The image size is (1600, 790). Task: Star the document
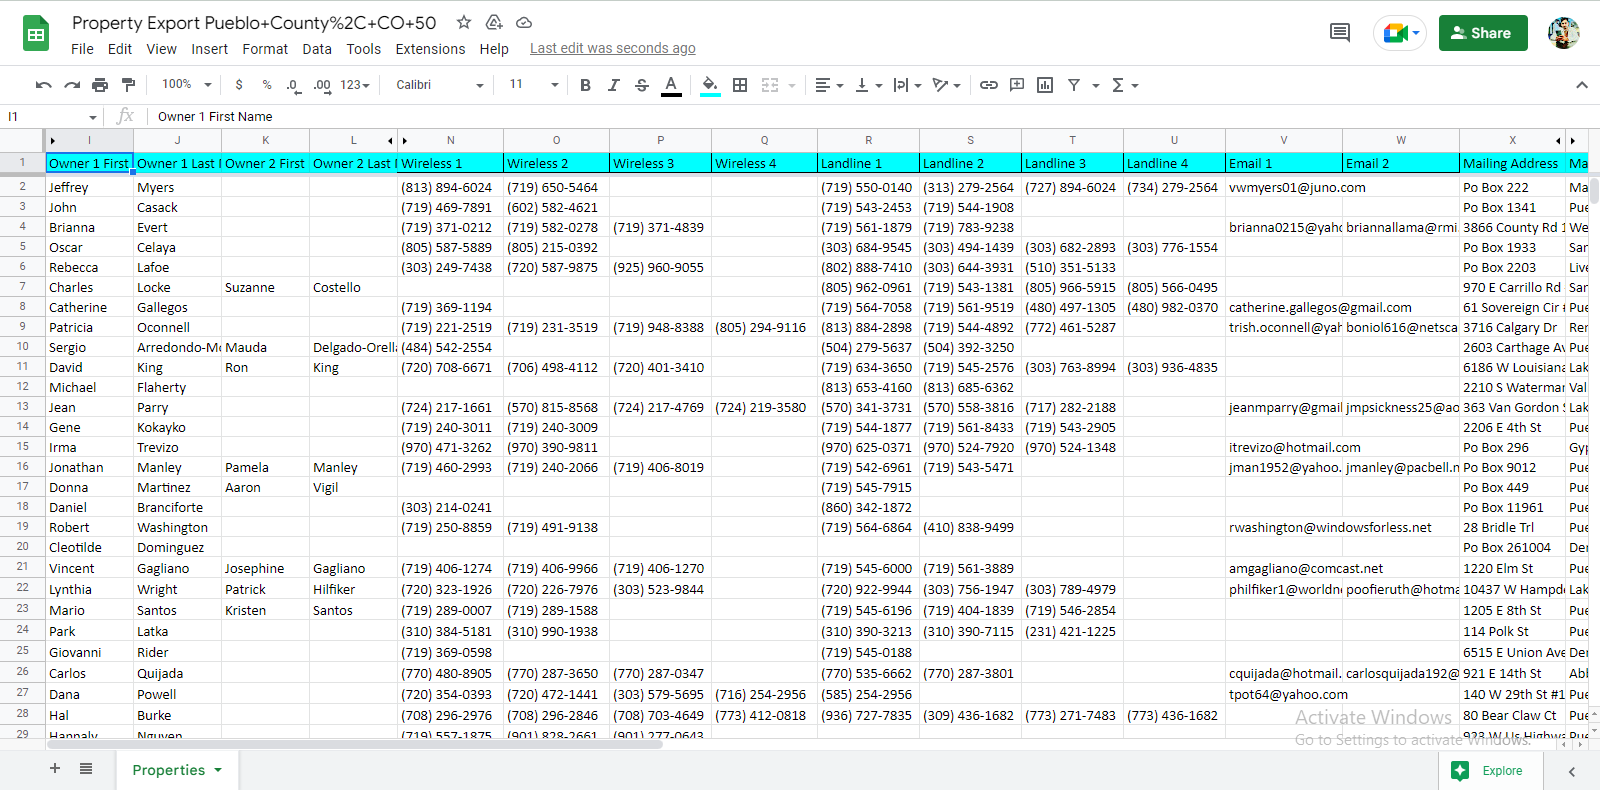464,22
